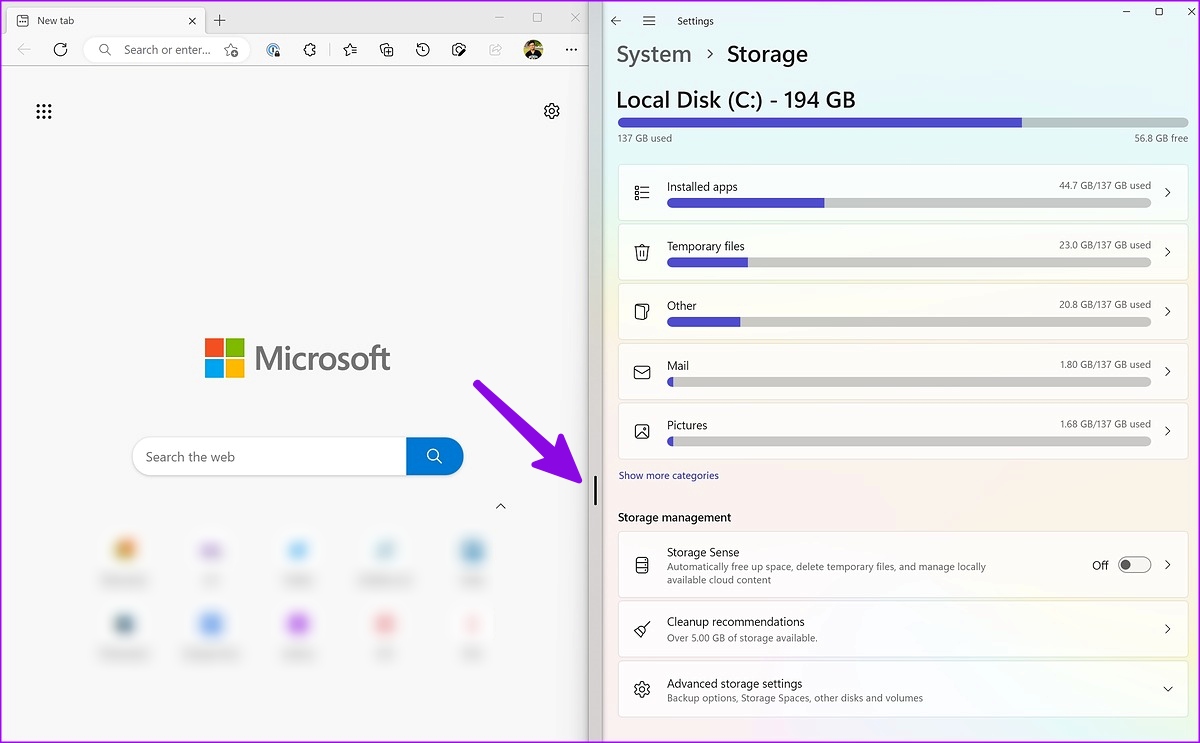Screen dimensions: 1200x743
Task: Open Edge extensions puzzle icon
Action: point(310,49)
